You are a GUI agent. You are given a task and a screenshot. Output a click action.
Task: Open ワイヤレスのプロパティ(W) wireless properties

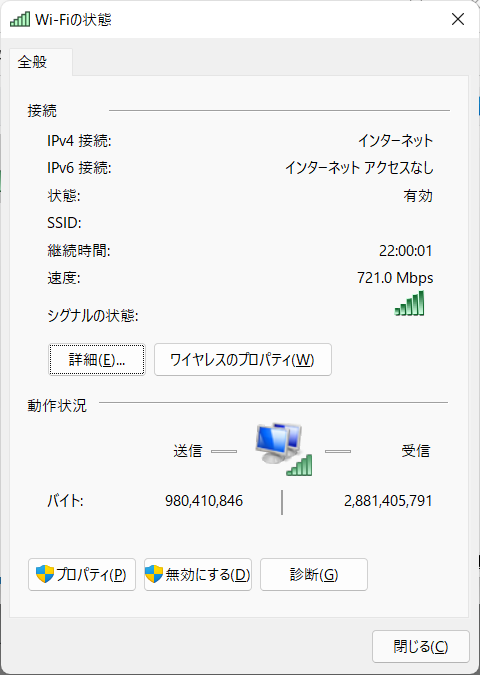(243, 359)
